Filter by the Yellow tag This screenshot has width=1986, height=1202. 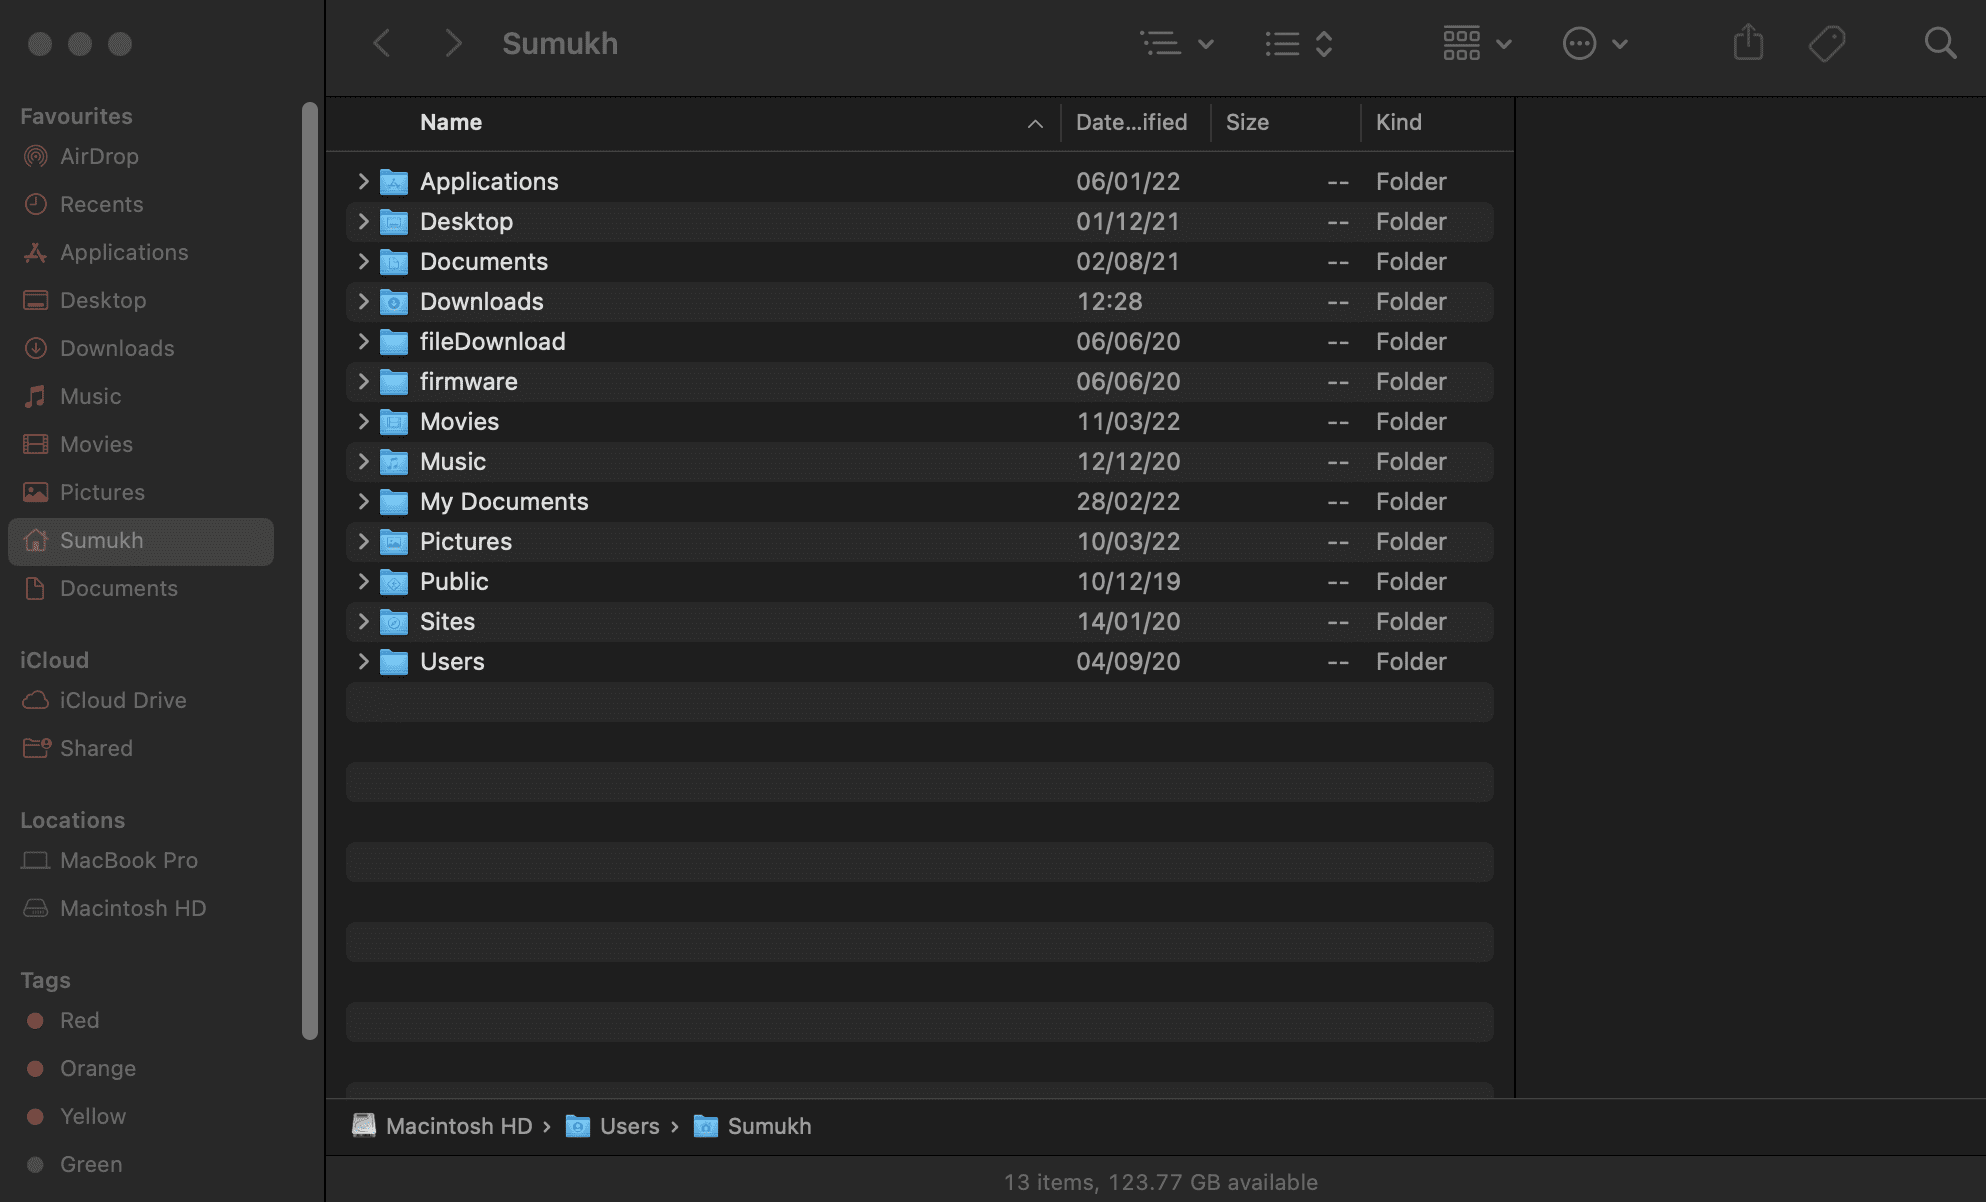(141, 1116)
